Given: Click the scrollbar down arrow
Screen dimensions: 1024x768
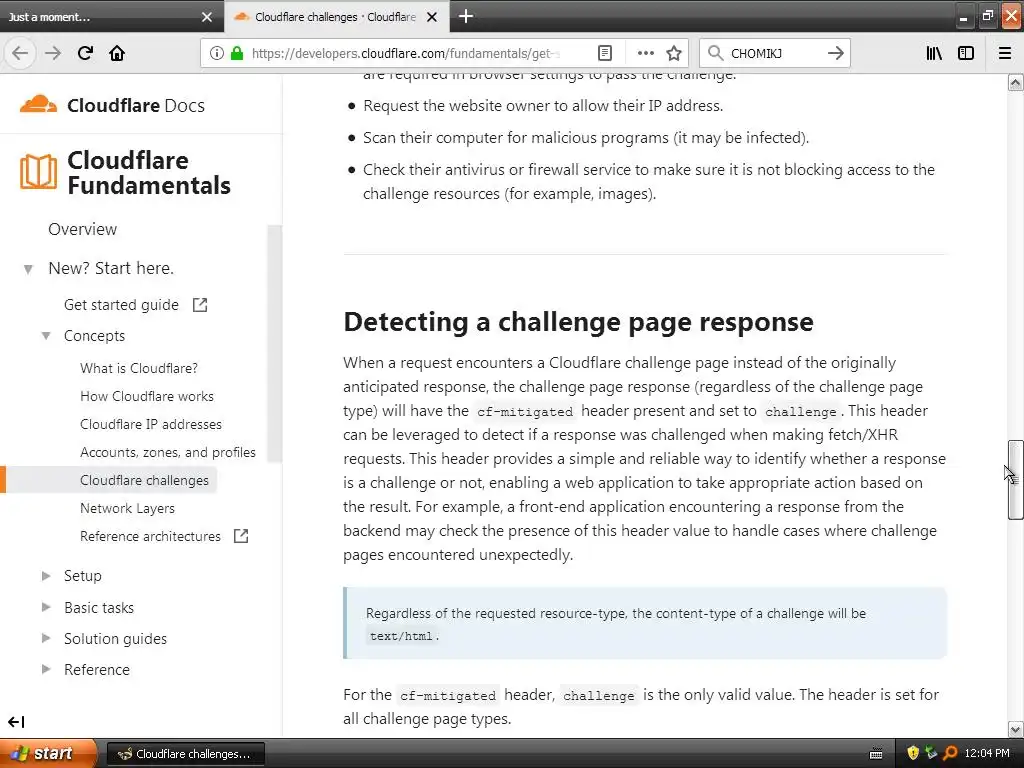Looking at the screenshot, I should point(1015,729).
